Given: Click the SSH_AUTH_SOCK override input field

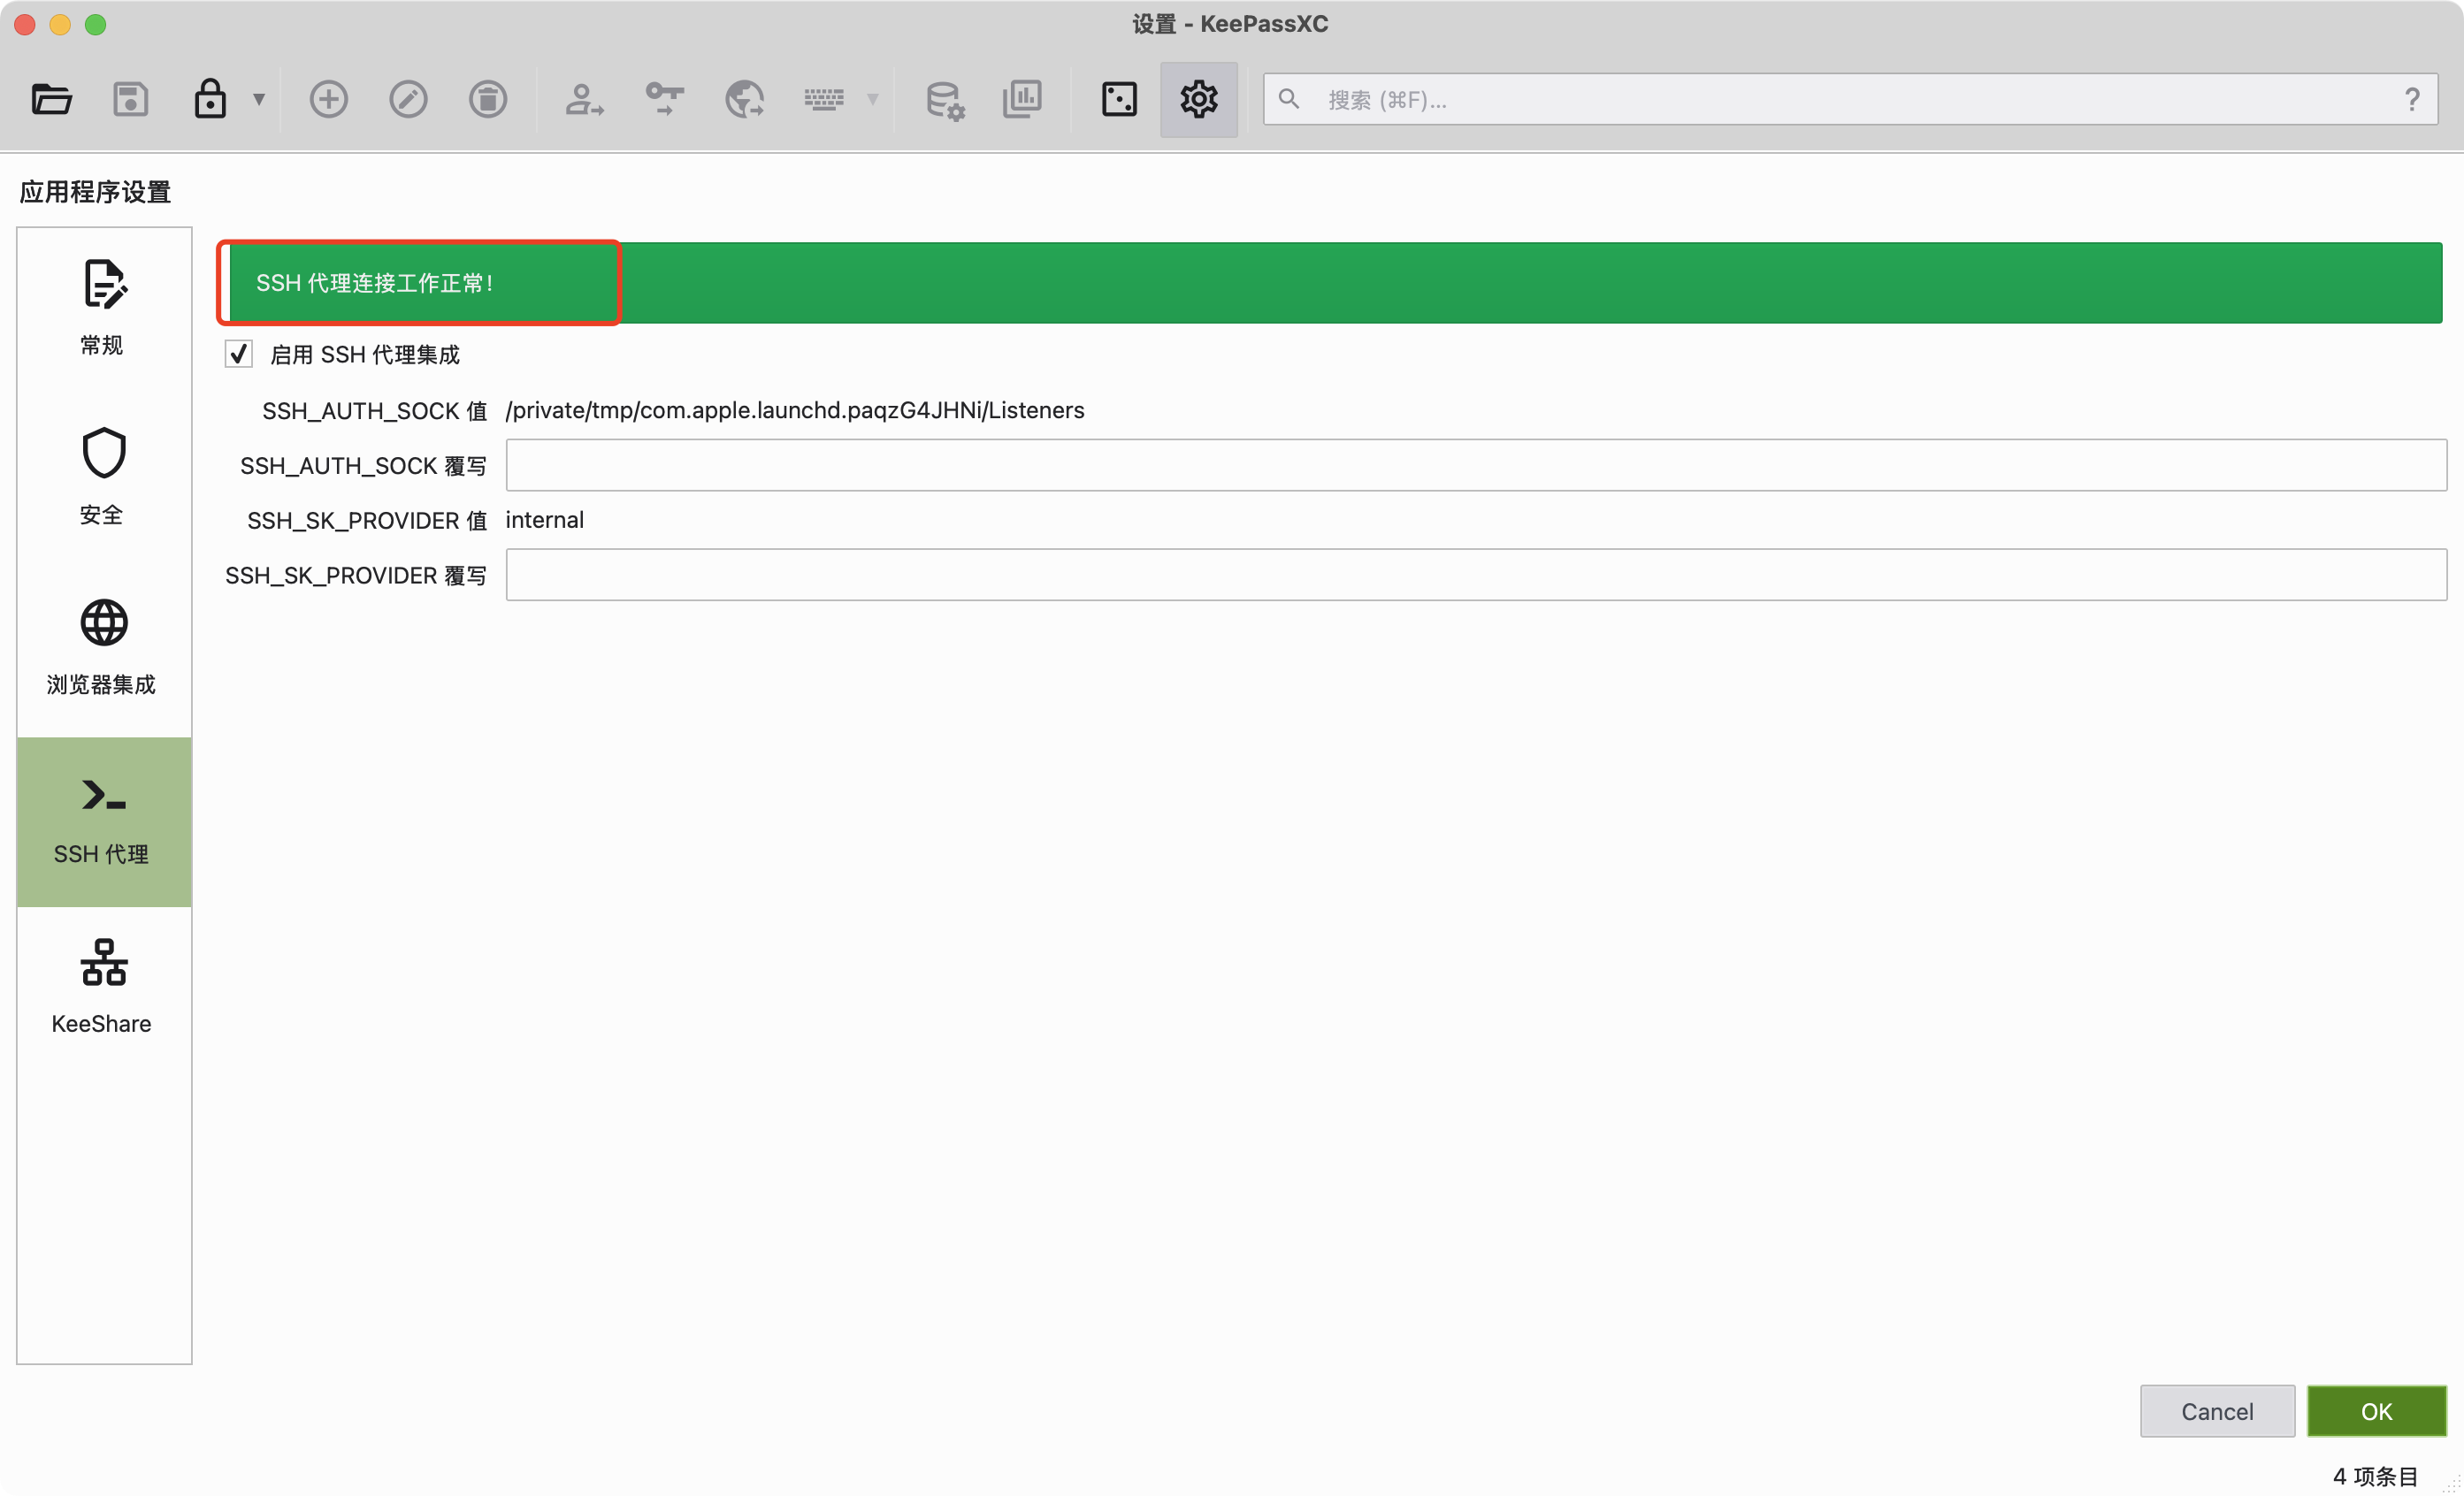Looking at the screenshot, I should coord(1475,465).
